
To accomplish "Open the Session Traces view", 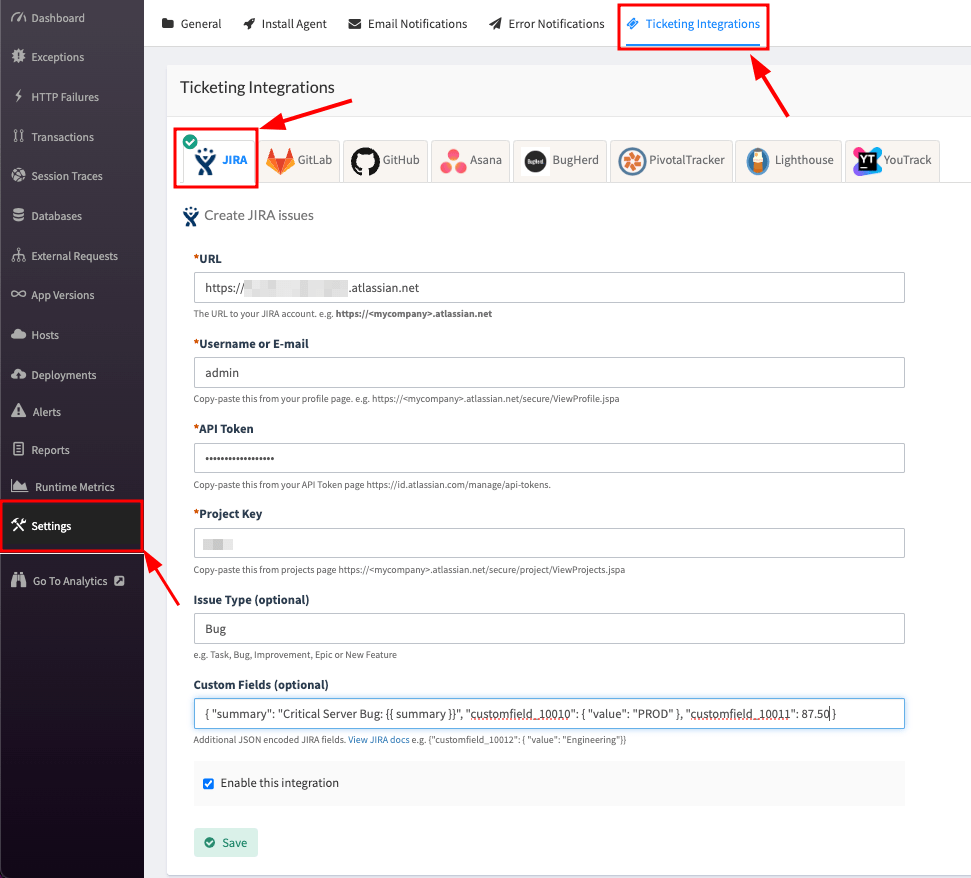I will pyautogui.click(x=67, y=176).
